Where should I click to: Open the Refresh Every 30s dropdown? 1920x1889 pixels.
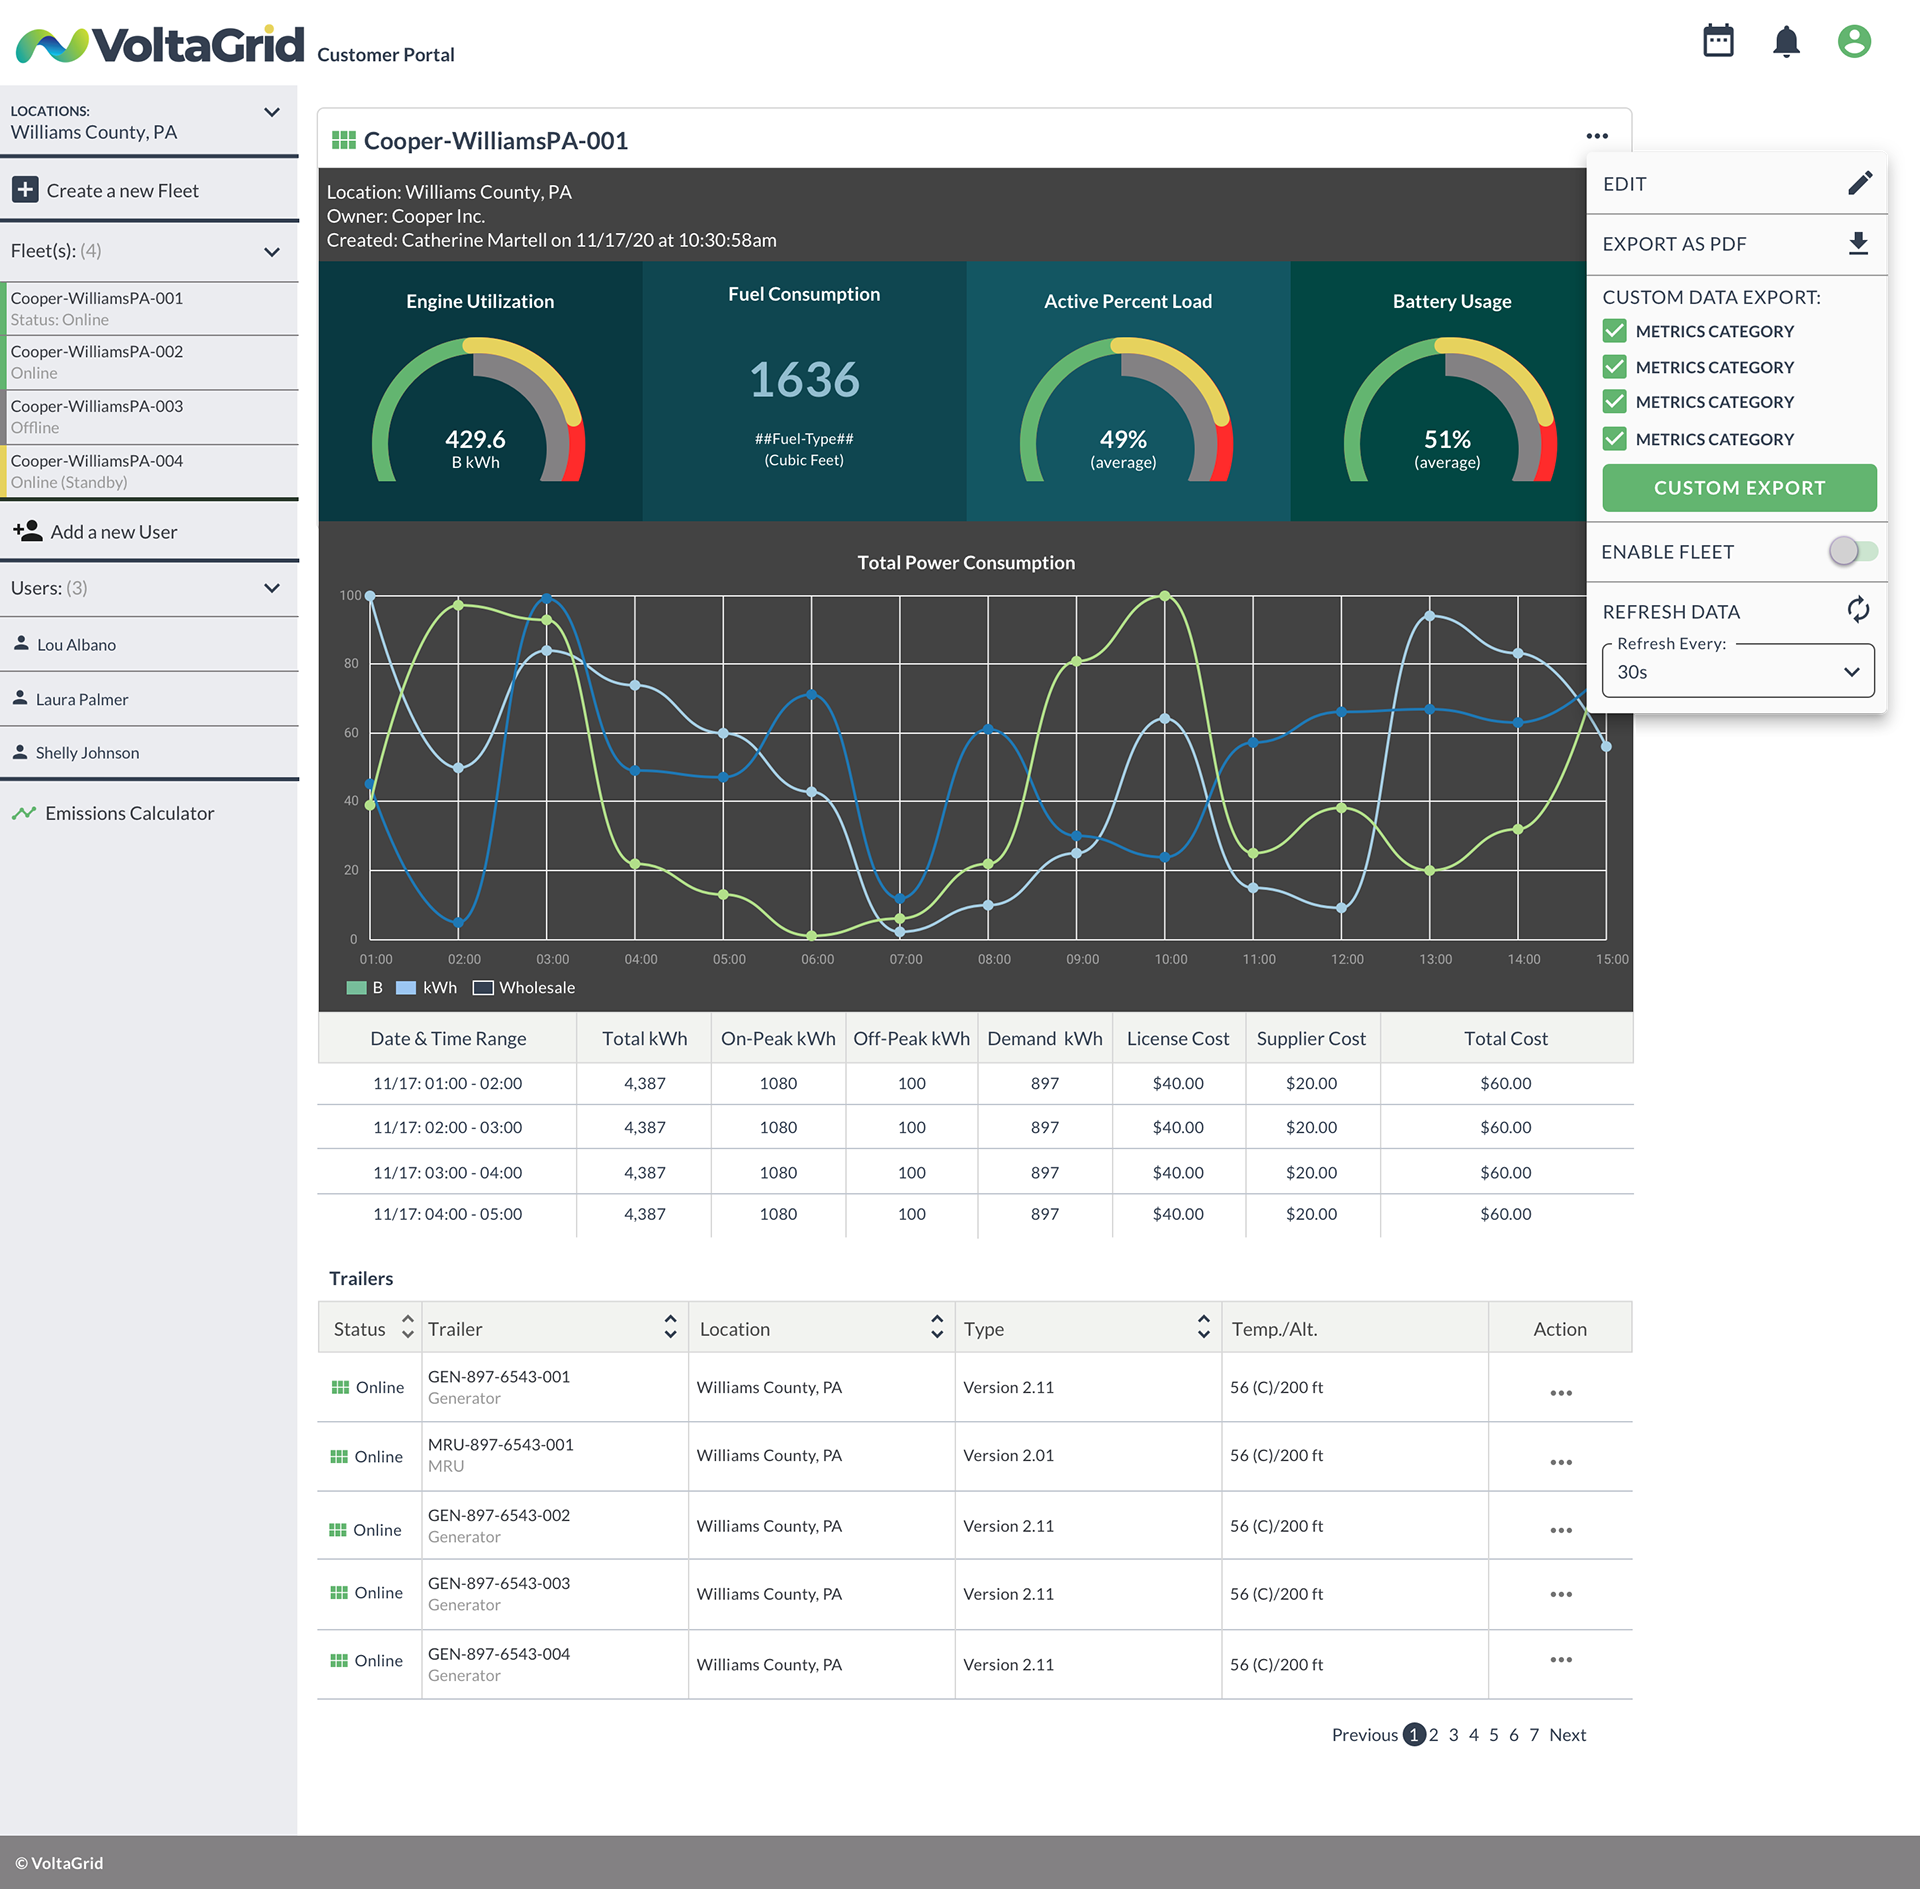pos(1738,672)
